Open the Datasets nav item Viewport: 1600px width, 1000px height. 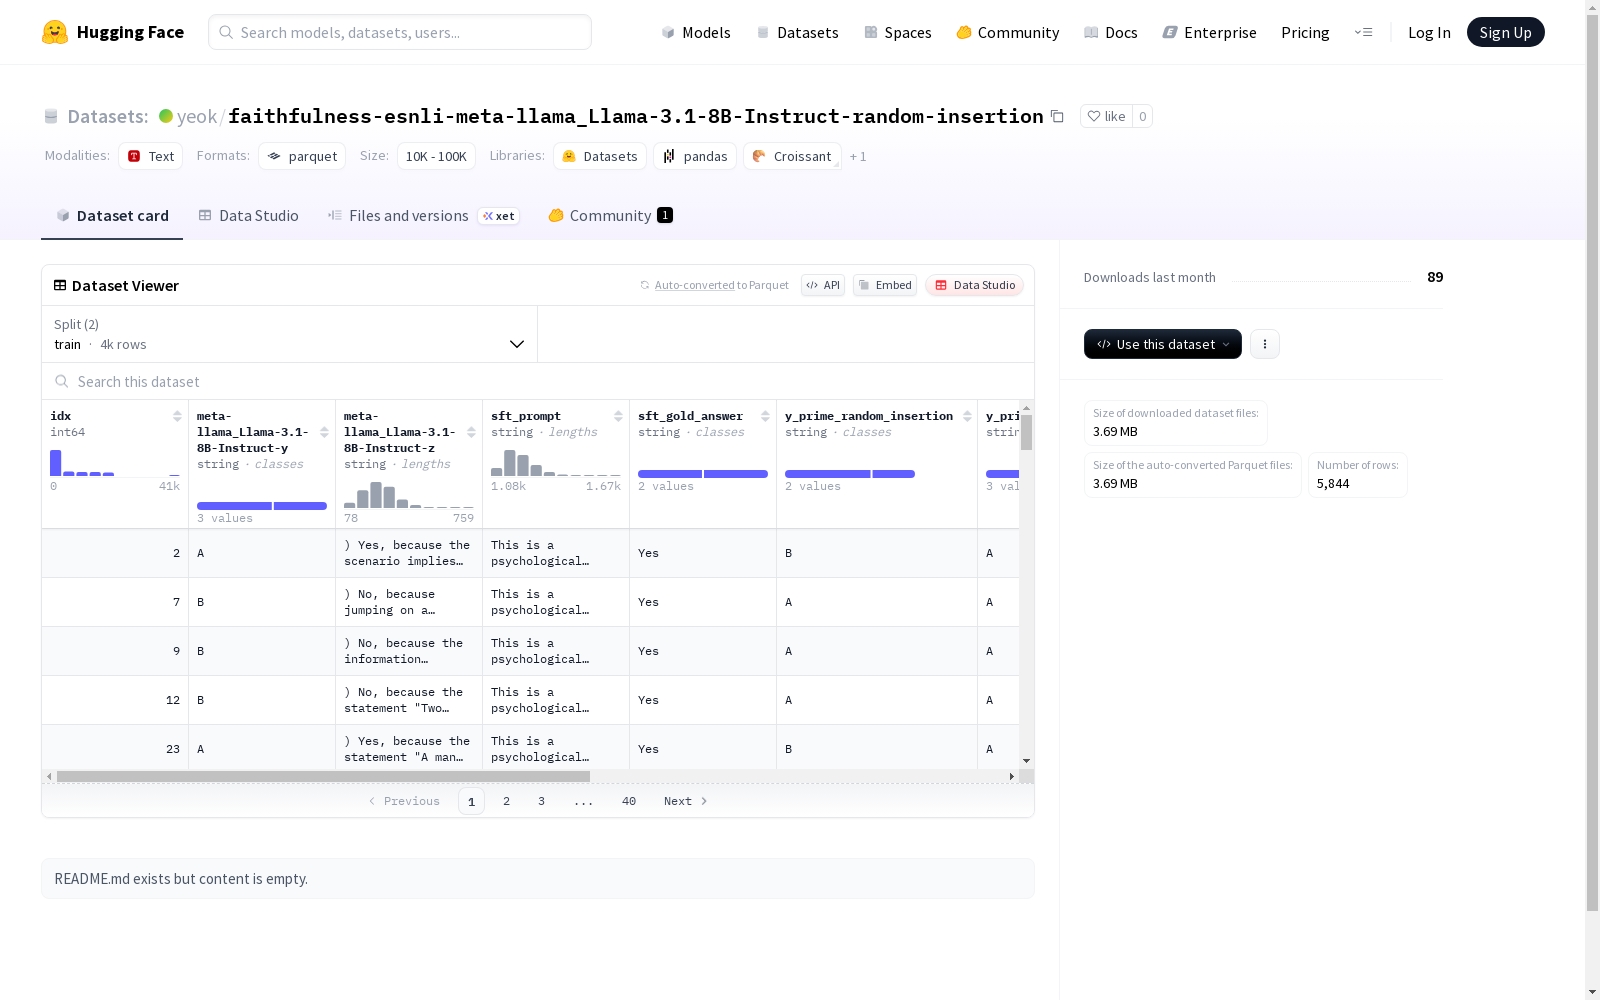pyautogui.click(x=797, y=32)
